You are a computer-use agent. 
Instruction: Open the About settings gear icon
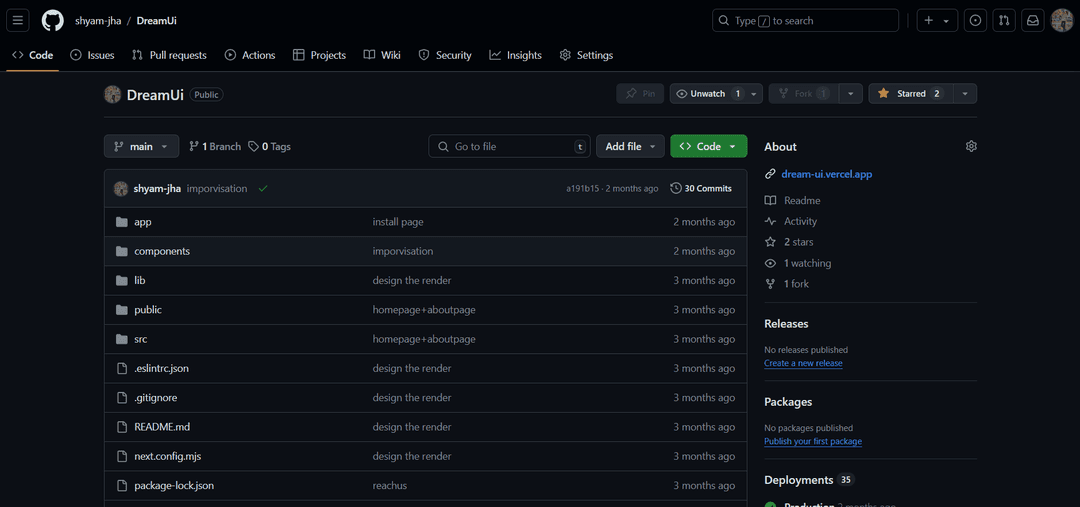(971, 146)
